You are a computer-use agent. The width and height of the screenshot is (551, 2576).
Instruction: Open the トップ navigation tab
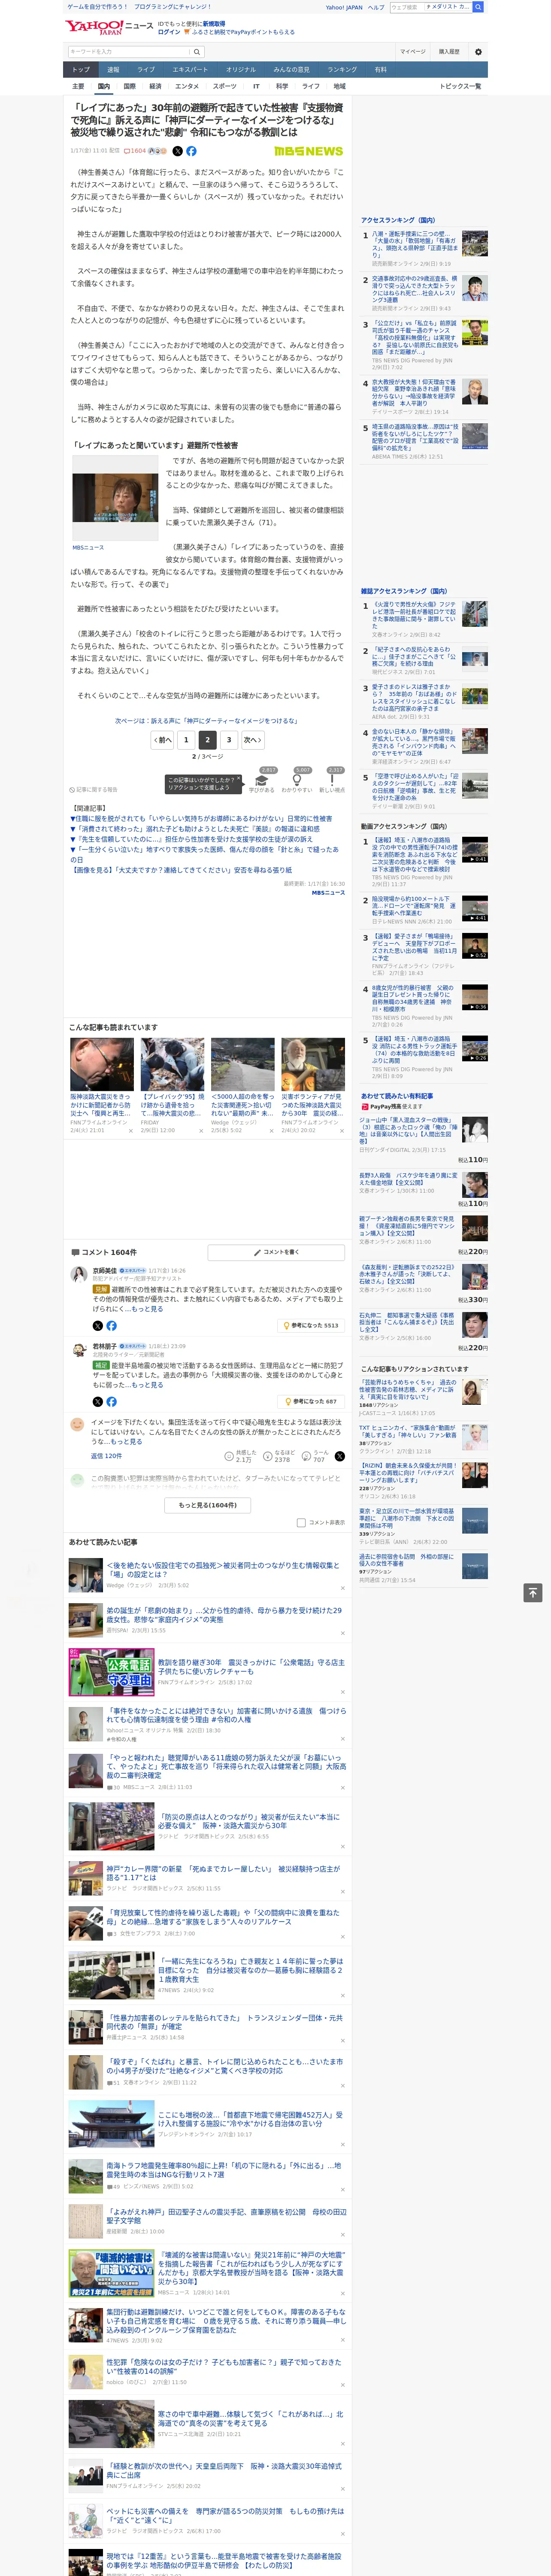81,70
